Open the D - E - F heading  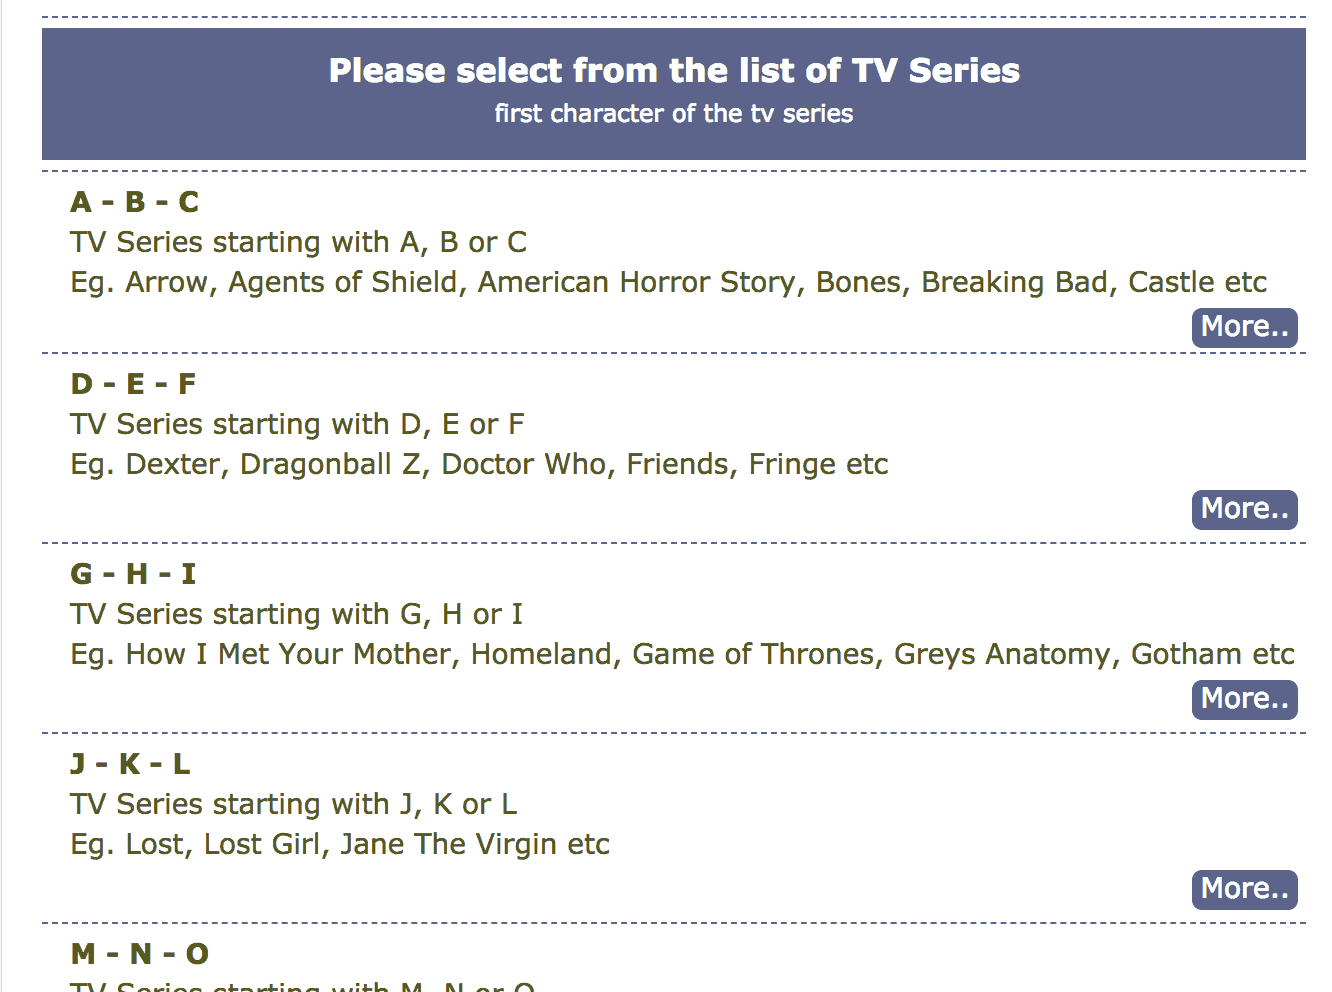[133, 384]
